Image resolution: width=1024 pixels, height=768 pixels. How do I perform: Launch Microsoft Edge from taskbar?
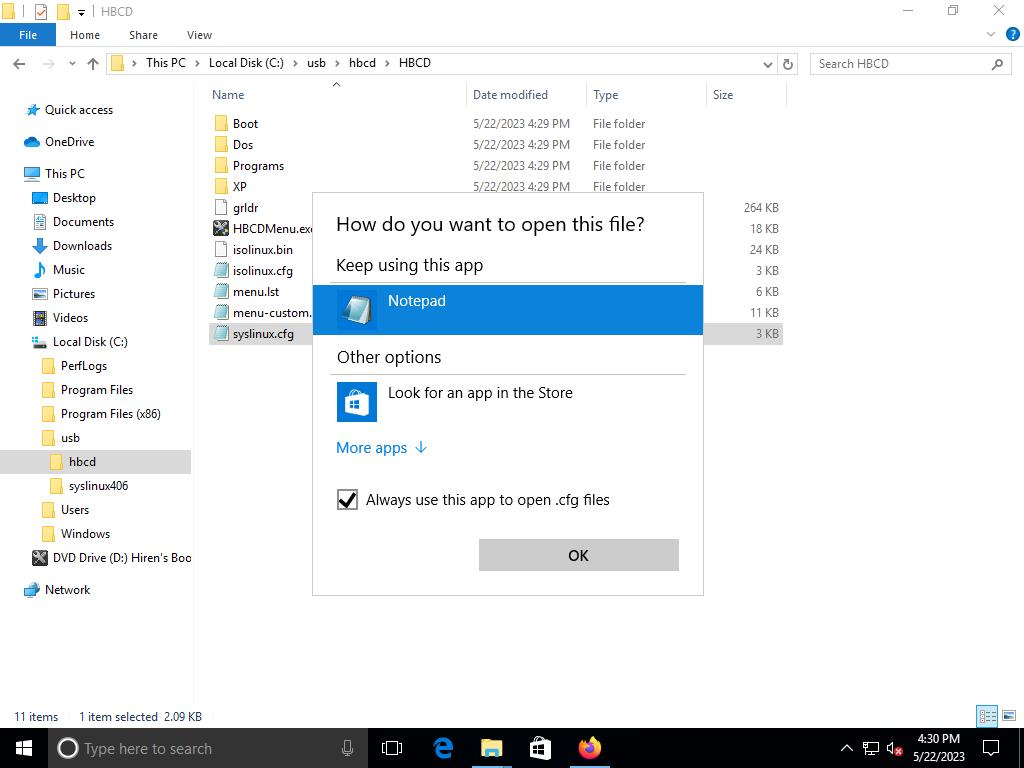[443, 748]
